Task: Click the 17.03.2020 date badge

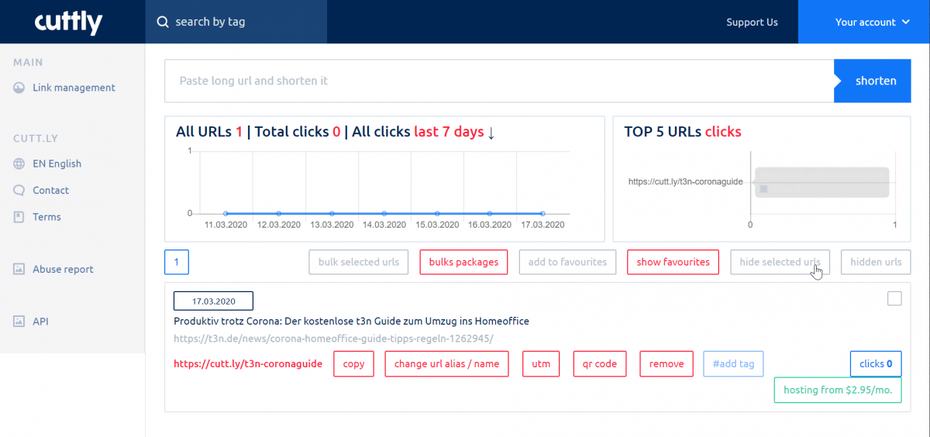Action: 214,301
